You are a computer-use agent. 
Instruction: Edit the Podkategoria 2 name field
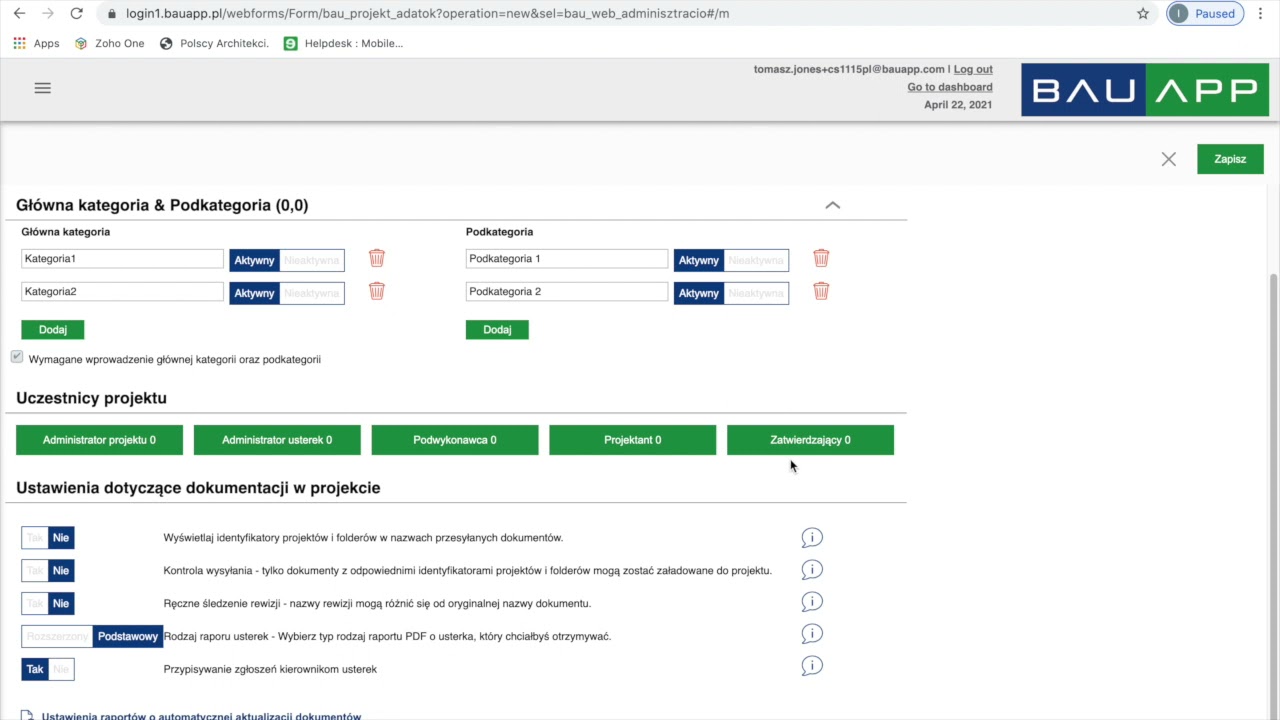click(566, 292)
